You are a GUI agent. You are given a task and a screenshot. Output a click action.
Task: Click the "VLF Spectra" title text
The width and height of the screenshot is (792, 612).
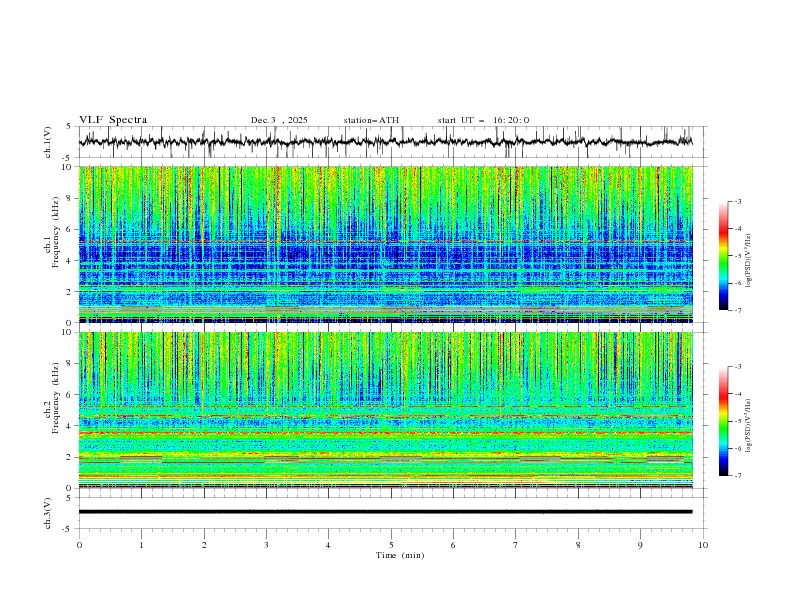[x=113, y=120]
